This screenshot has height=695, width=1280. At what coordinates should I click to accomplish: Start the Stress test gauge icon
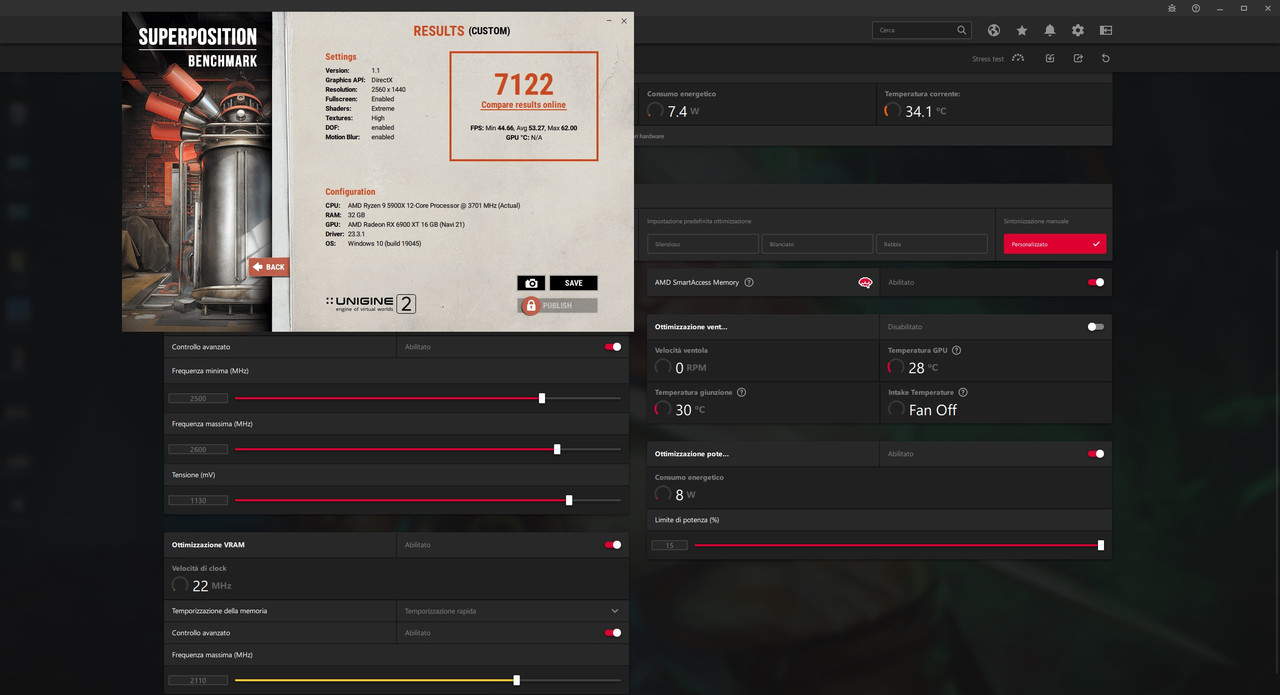point(1018,58)
